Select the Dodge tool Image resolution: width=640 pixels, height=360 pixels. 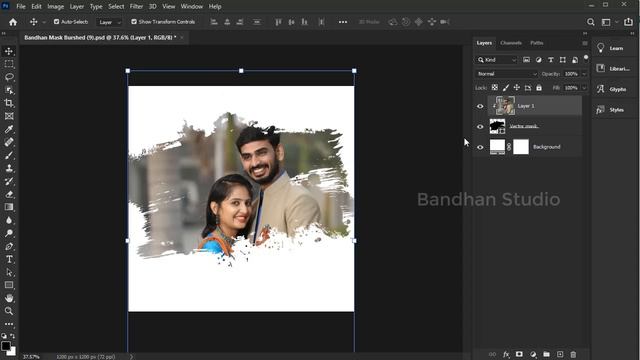pyautogui.click(x=9, y=233)
